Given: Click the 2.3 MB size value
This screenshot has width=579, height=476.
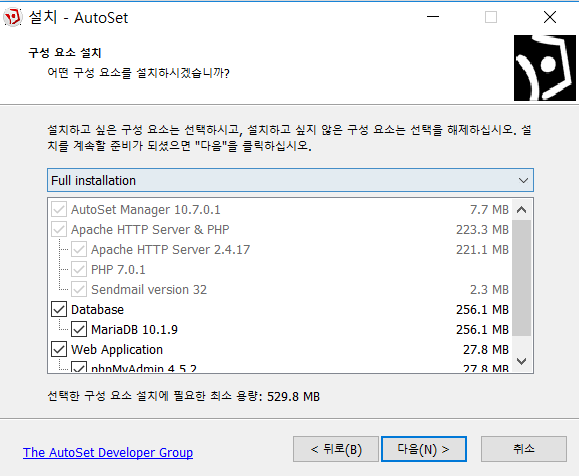Looking at the screenshot, I should (x=489, y=290).
